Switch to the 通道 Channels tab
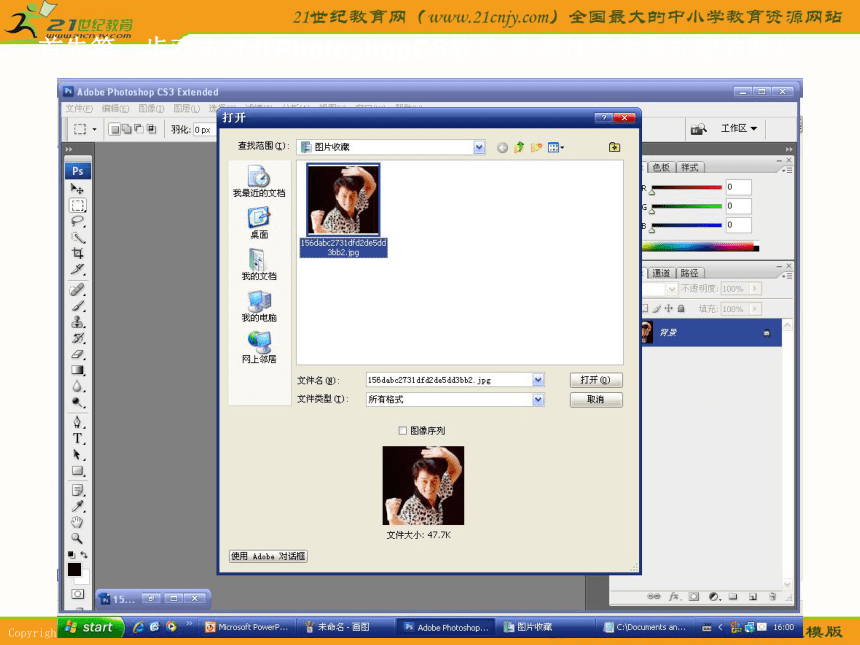 click(x=661, y=273)
